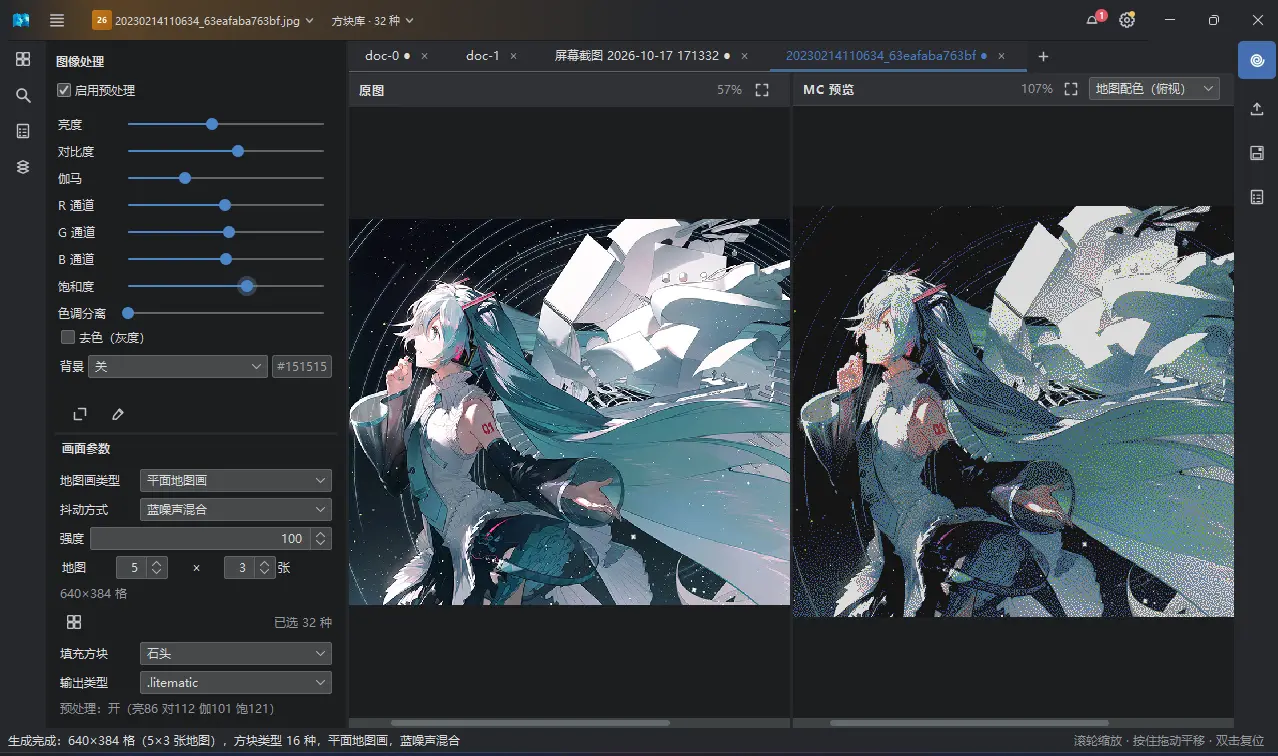Open the 背景 dropdown set to 关

[x=177, y=366]
